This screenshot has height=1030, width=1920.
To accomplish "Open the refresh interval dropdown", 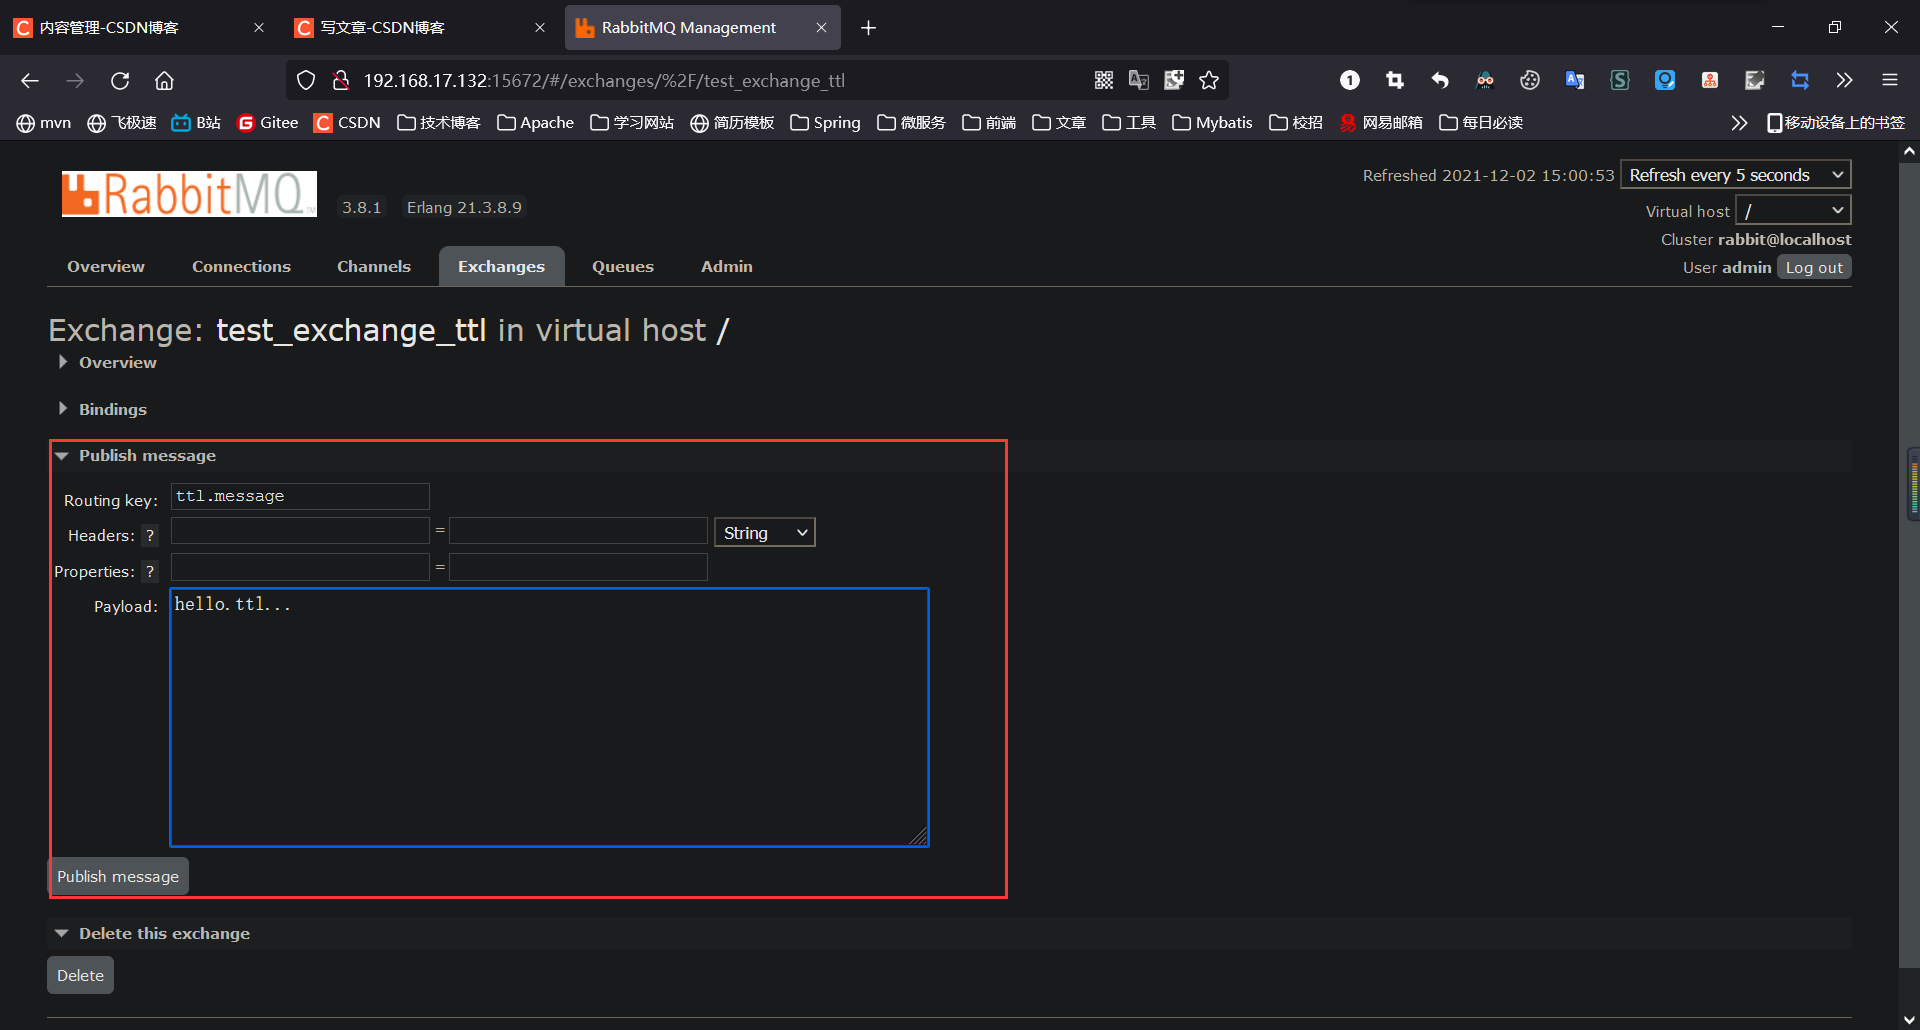I will tap(1735, 175).
